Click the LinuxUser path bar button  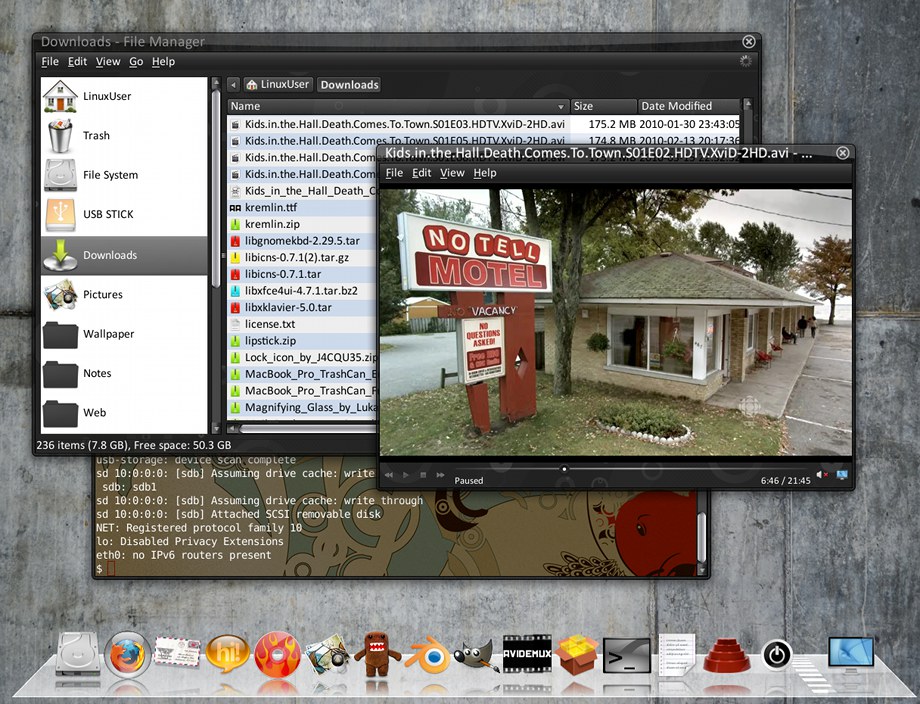point(278,84)
